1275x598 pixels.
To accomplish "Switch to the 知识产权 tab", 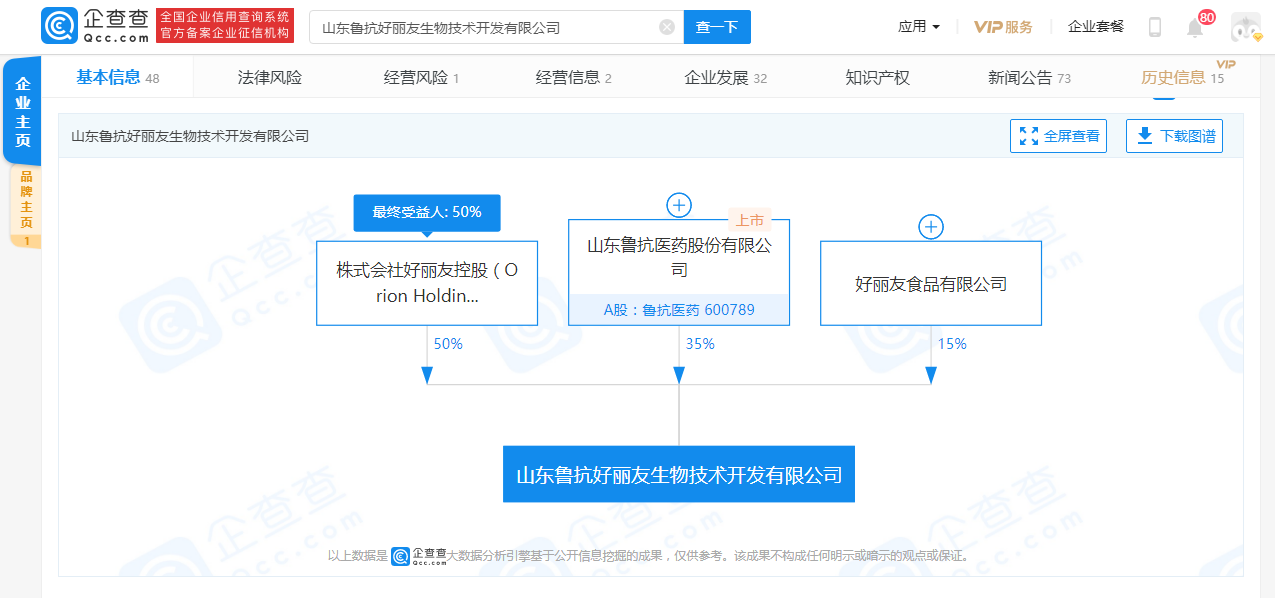I will pos(877,78).
